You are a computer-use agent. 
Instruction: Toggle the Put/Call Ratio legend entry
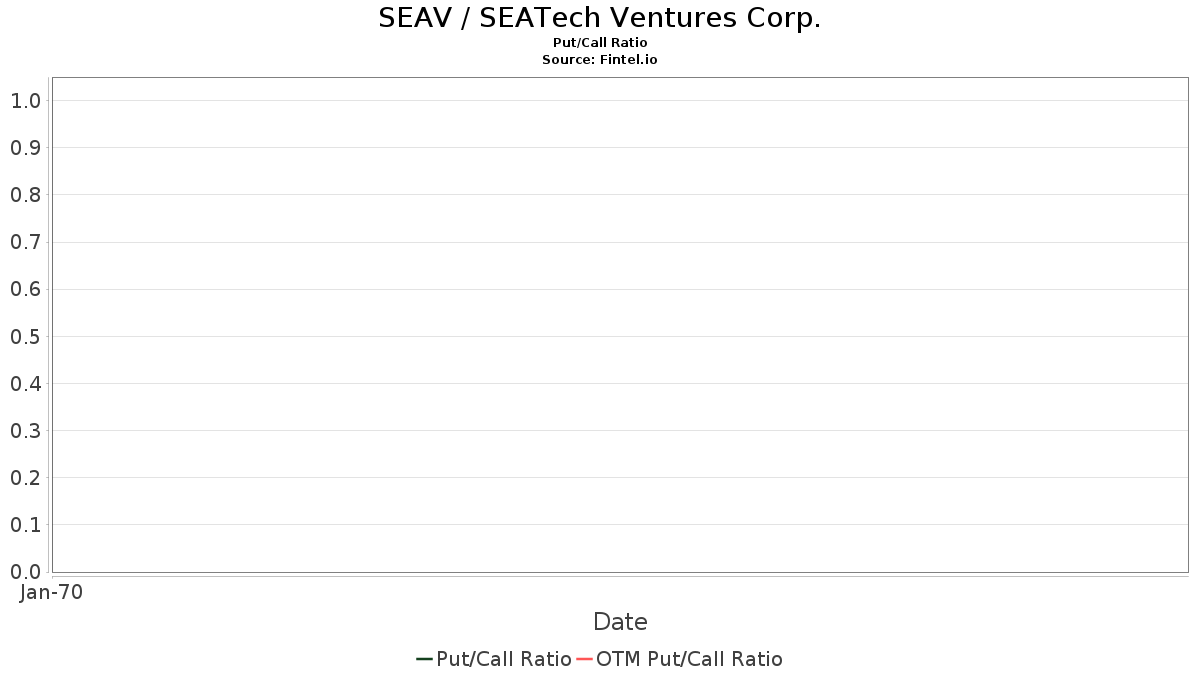point(504,659)
